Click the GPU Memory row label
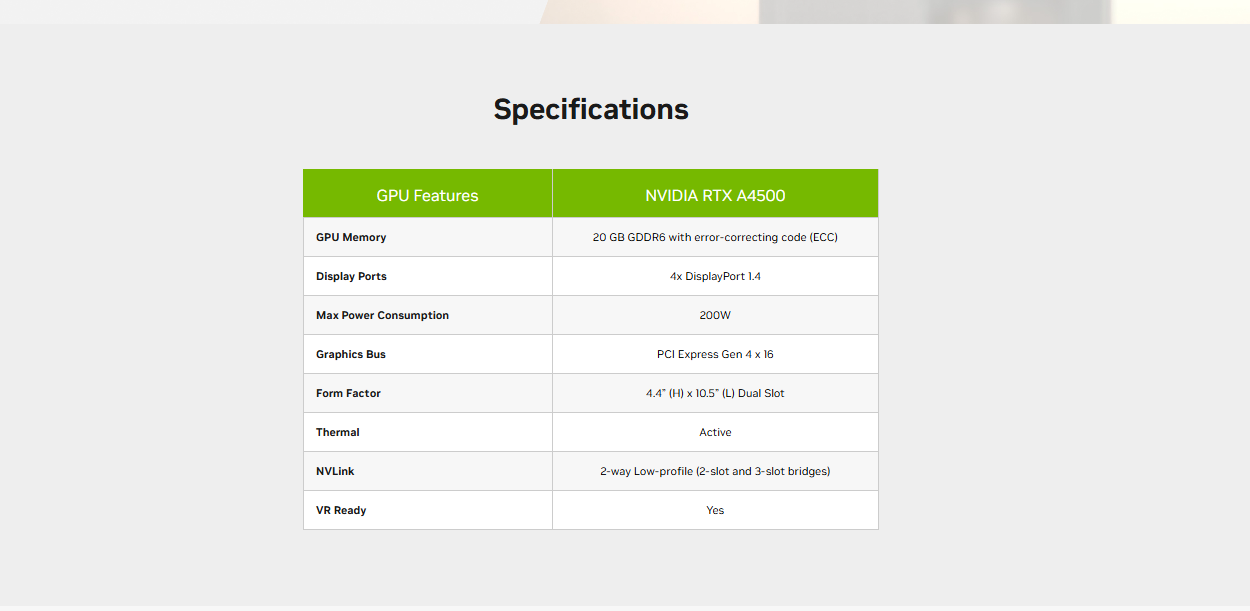1250x611 pixels. pos(351,237)
